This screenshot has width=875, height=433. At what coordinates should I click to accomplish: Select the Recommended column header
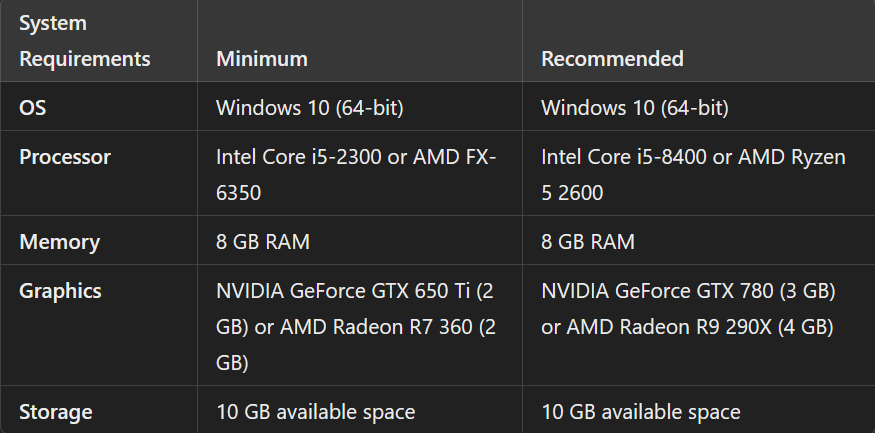point(612,59)
